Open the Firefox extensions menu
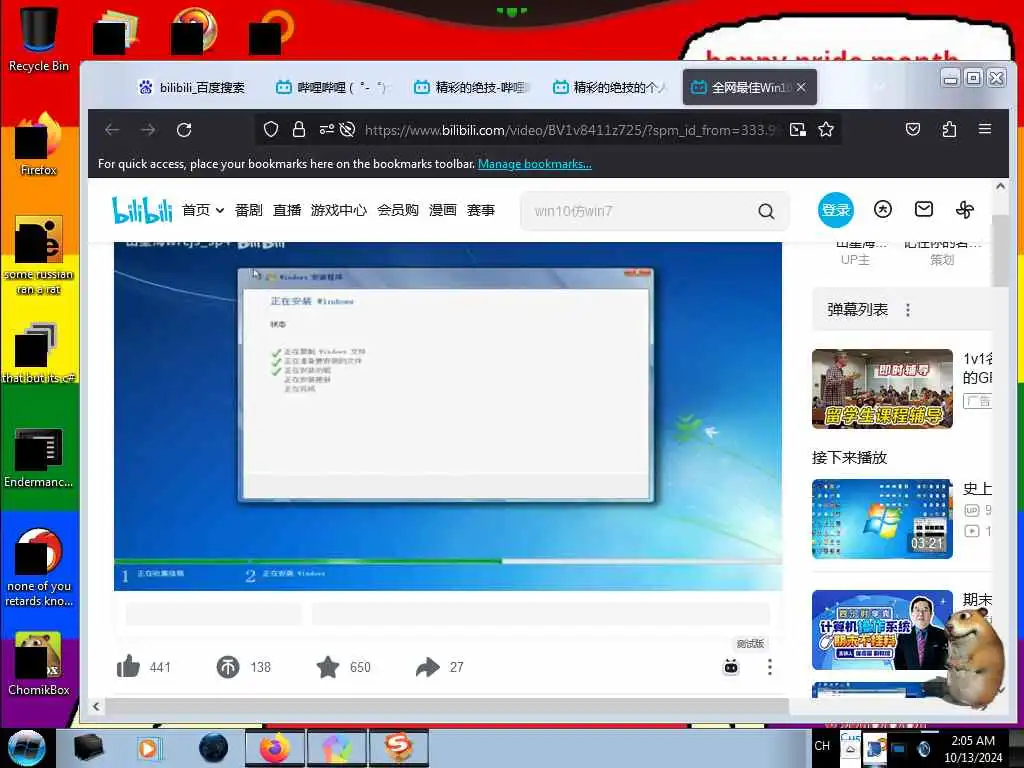The width and height of the screenshot is (1024, 768). click(x=949, y=129)
